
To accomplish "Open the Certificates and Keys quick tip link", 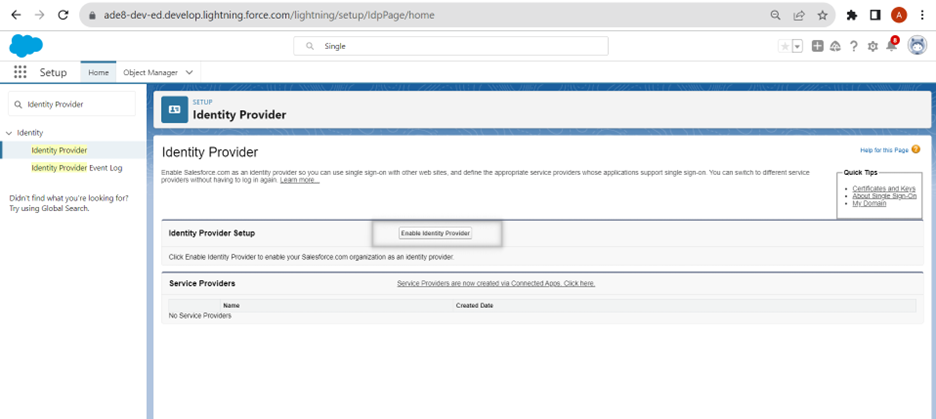I will point(883,188).
